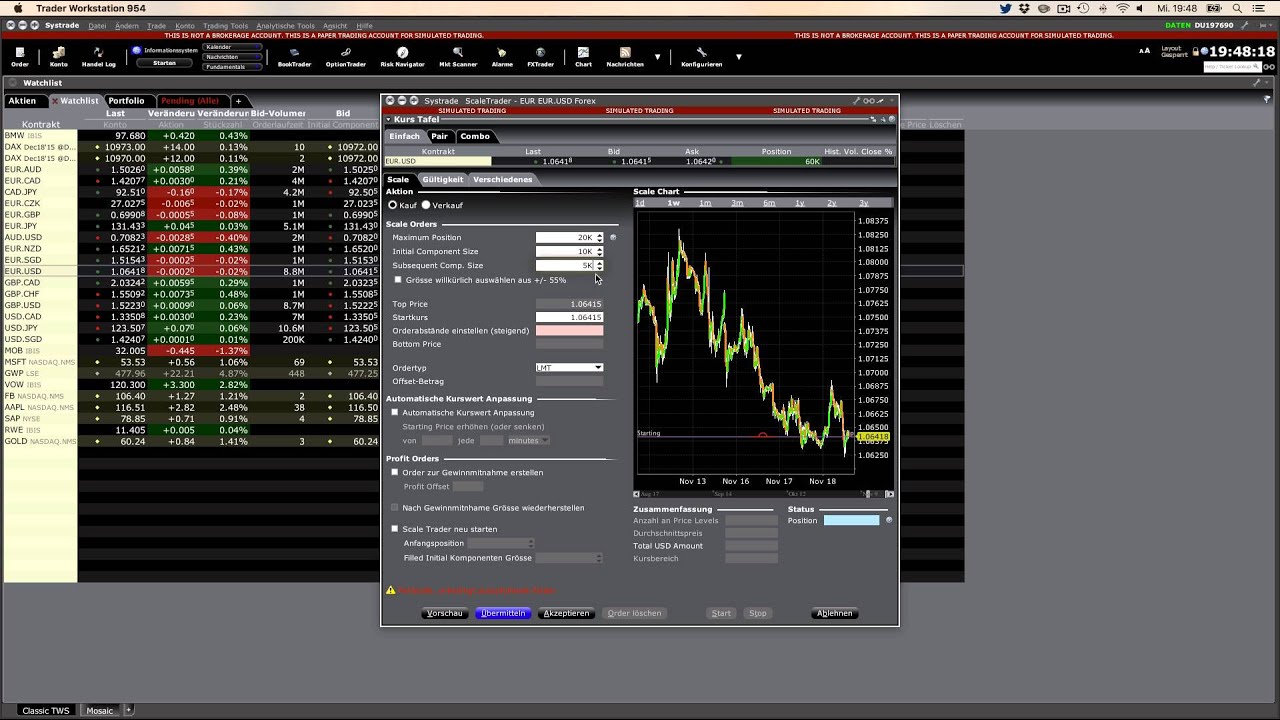Switch to the Gültigkeit tab
The height and width of the screenshot is (720, 1280).
tap(442, 180)
